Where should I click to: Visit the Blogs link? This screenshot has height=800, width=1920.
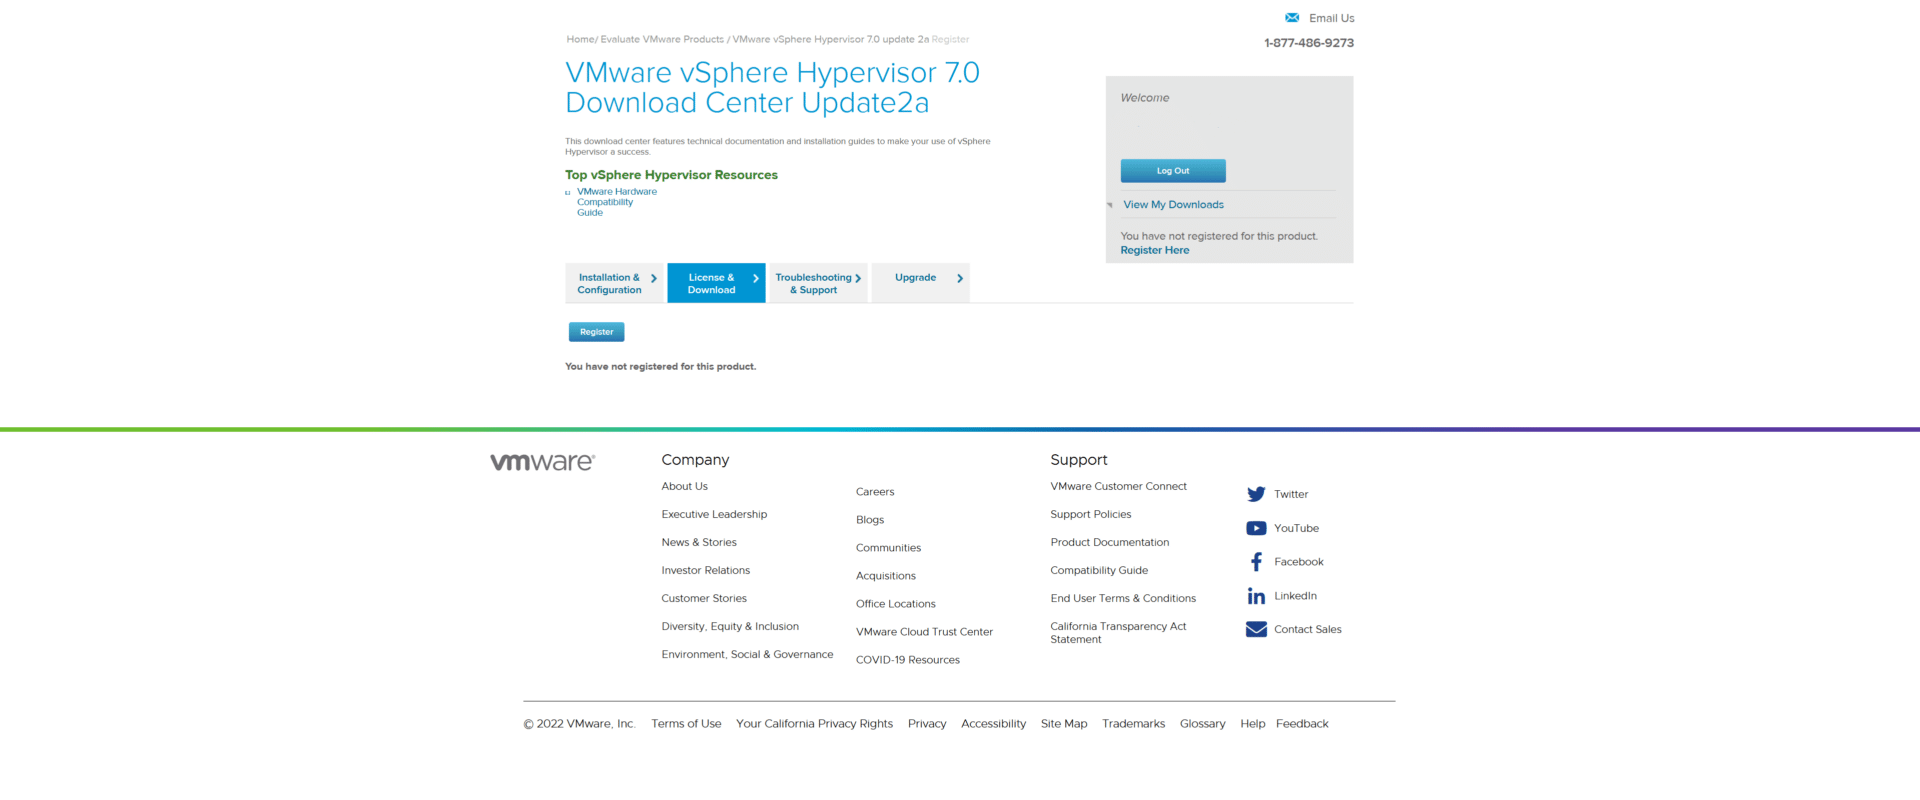click(870, 520)
